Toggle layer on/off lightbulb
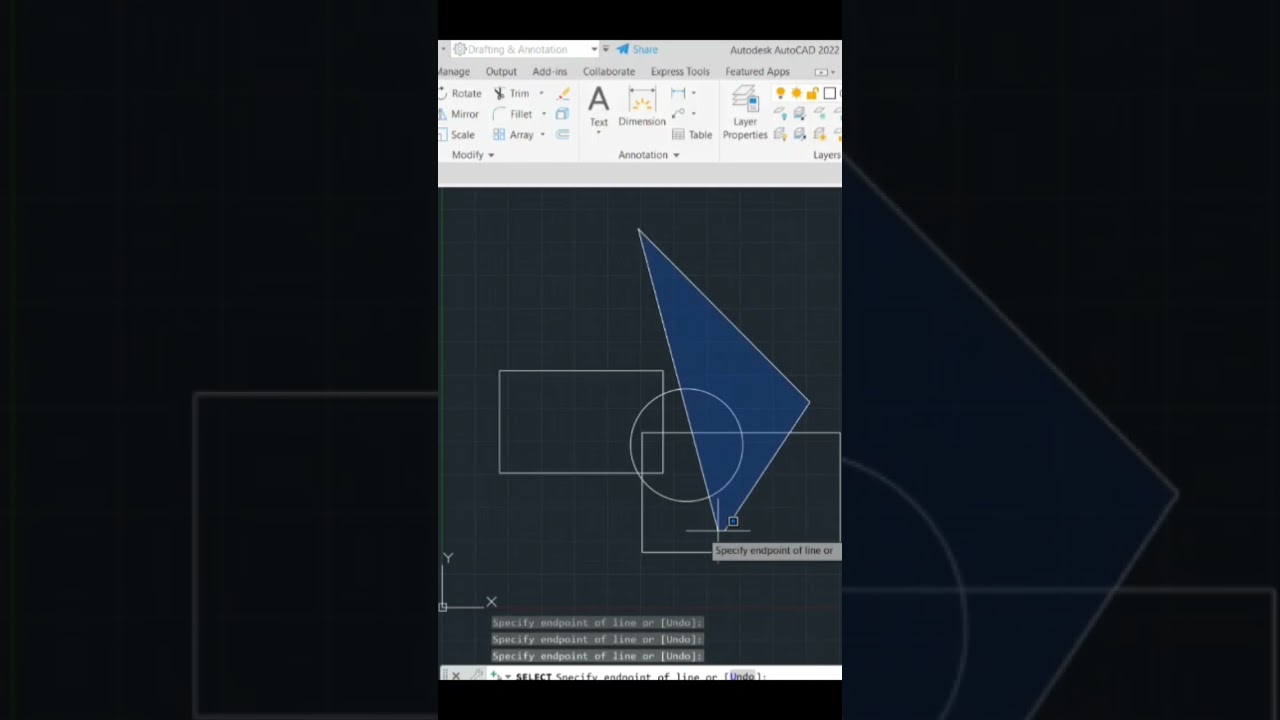Viewport: 1280px width, 720px height. click(781, 93)
